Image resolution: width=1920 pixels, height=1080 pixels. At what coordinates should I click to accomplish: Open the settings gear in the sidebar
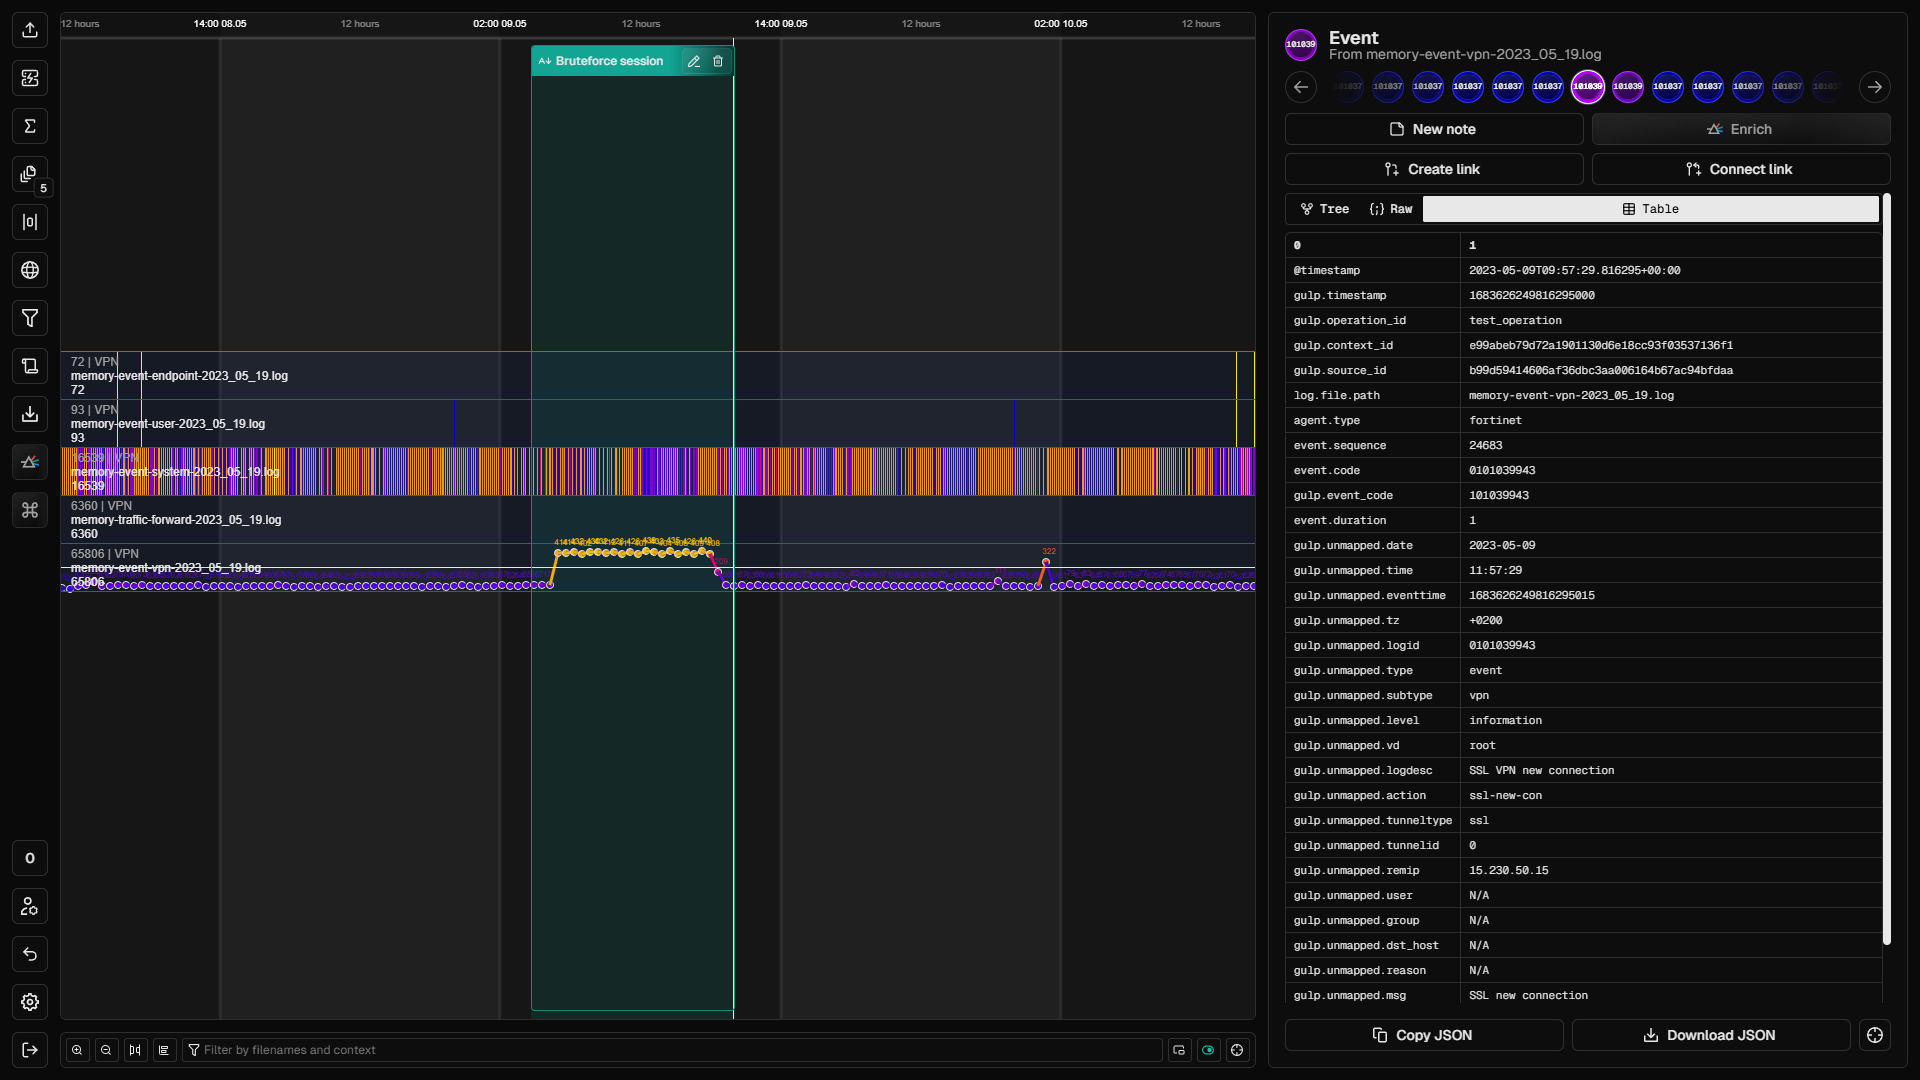point(30,1002)
